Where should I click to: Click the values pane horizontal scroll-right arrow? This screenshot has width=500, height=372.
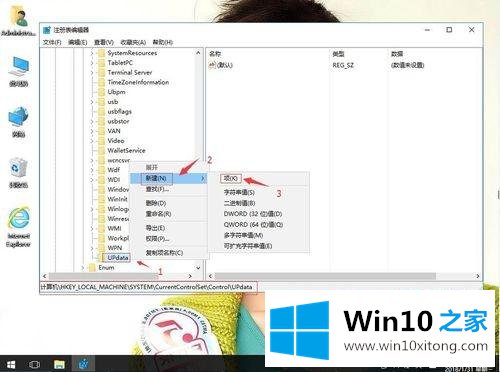coord(478,276)
